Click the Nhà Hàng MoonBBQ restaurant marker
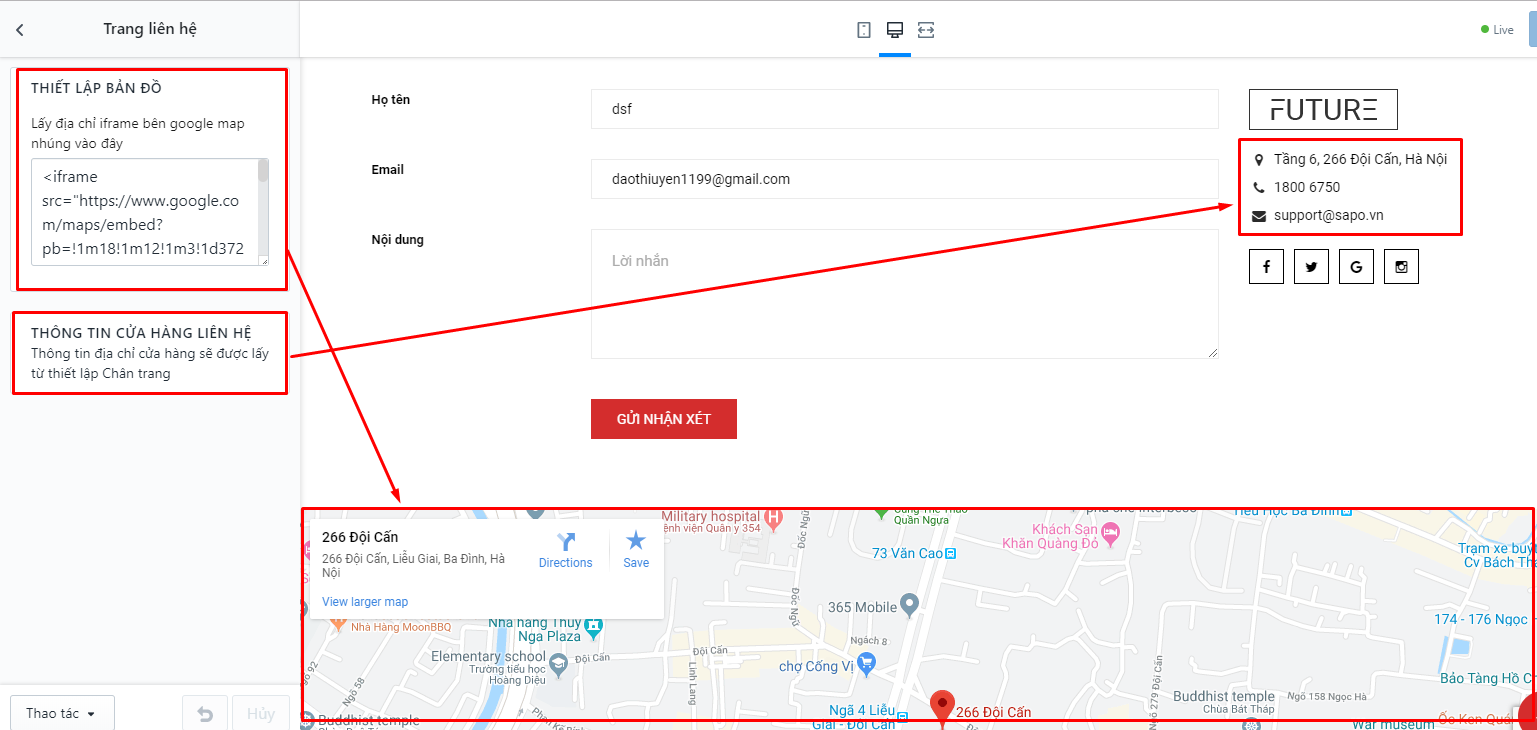Viewport: 1537px width, 730px height. coord(338,625)
